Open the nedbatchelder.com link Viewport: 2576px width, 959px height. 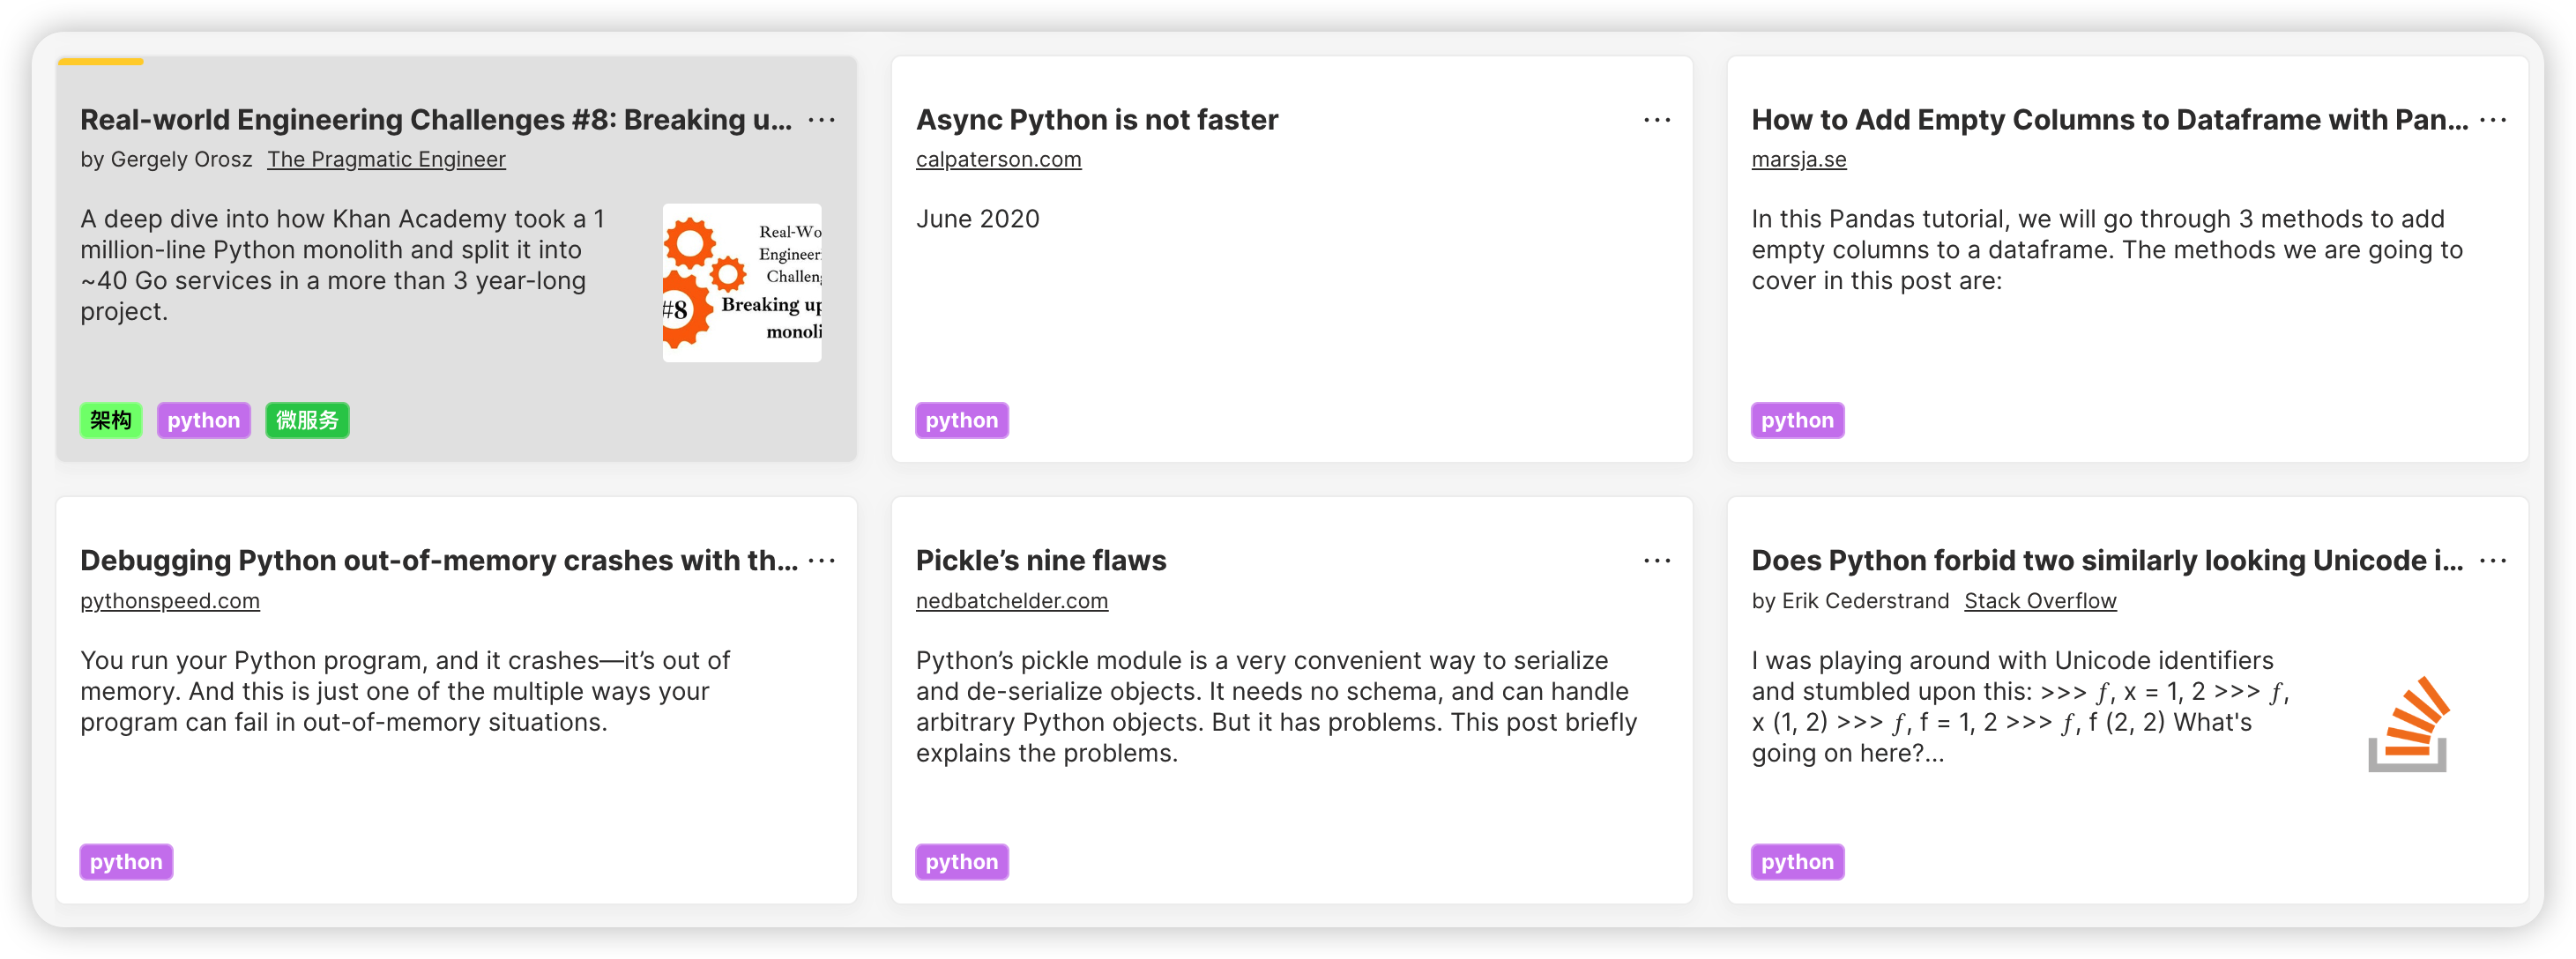tap(1011, 601)
